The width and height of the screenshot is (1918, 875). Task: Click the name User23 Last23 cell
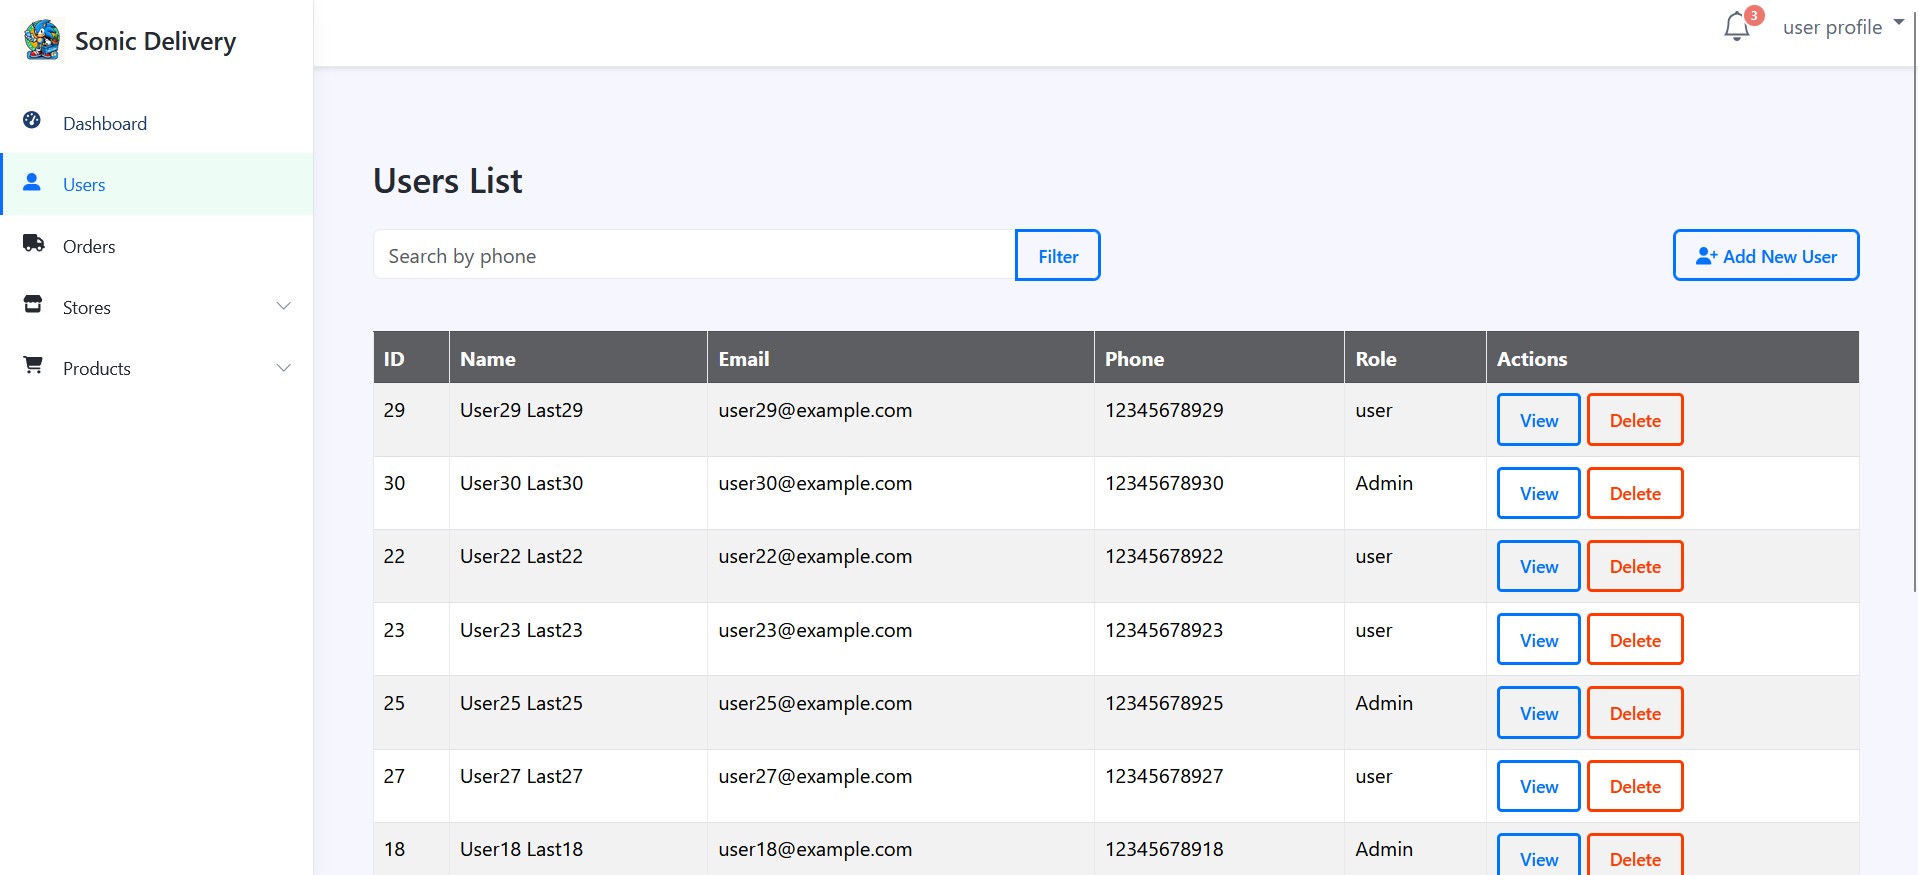578,639
